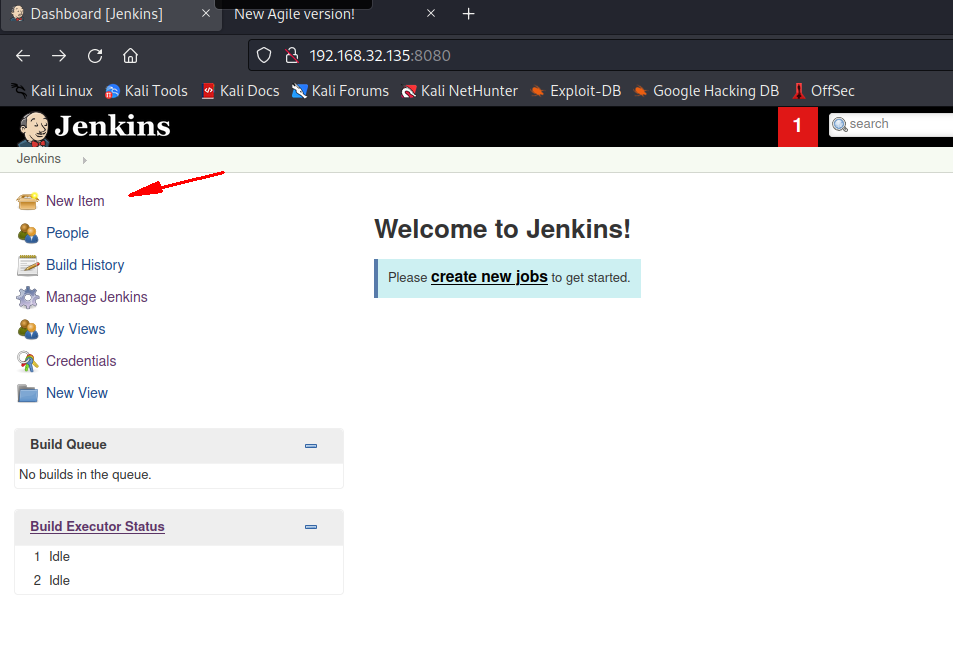Click the Manage Jenkins gear icon
The height and width of the screenshot is (663, 953).
[27, 297]
